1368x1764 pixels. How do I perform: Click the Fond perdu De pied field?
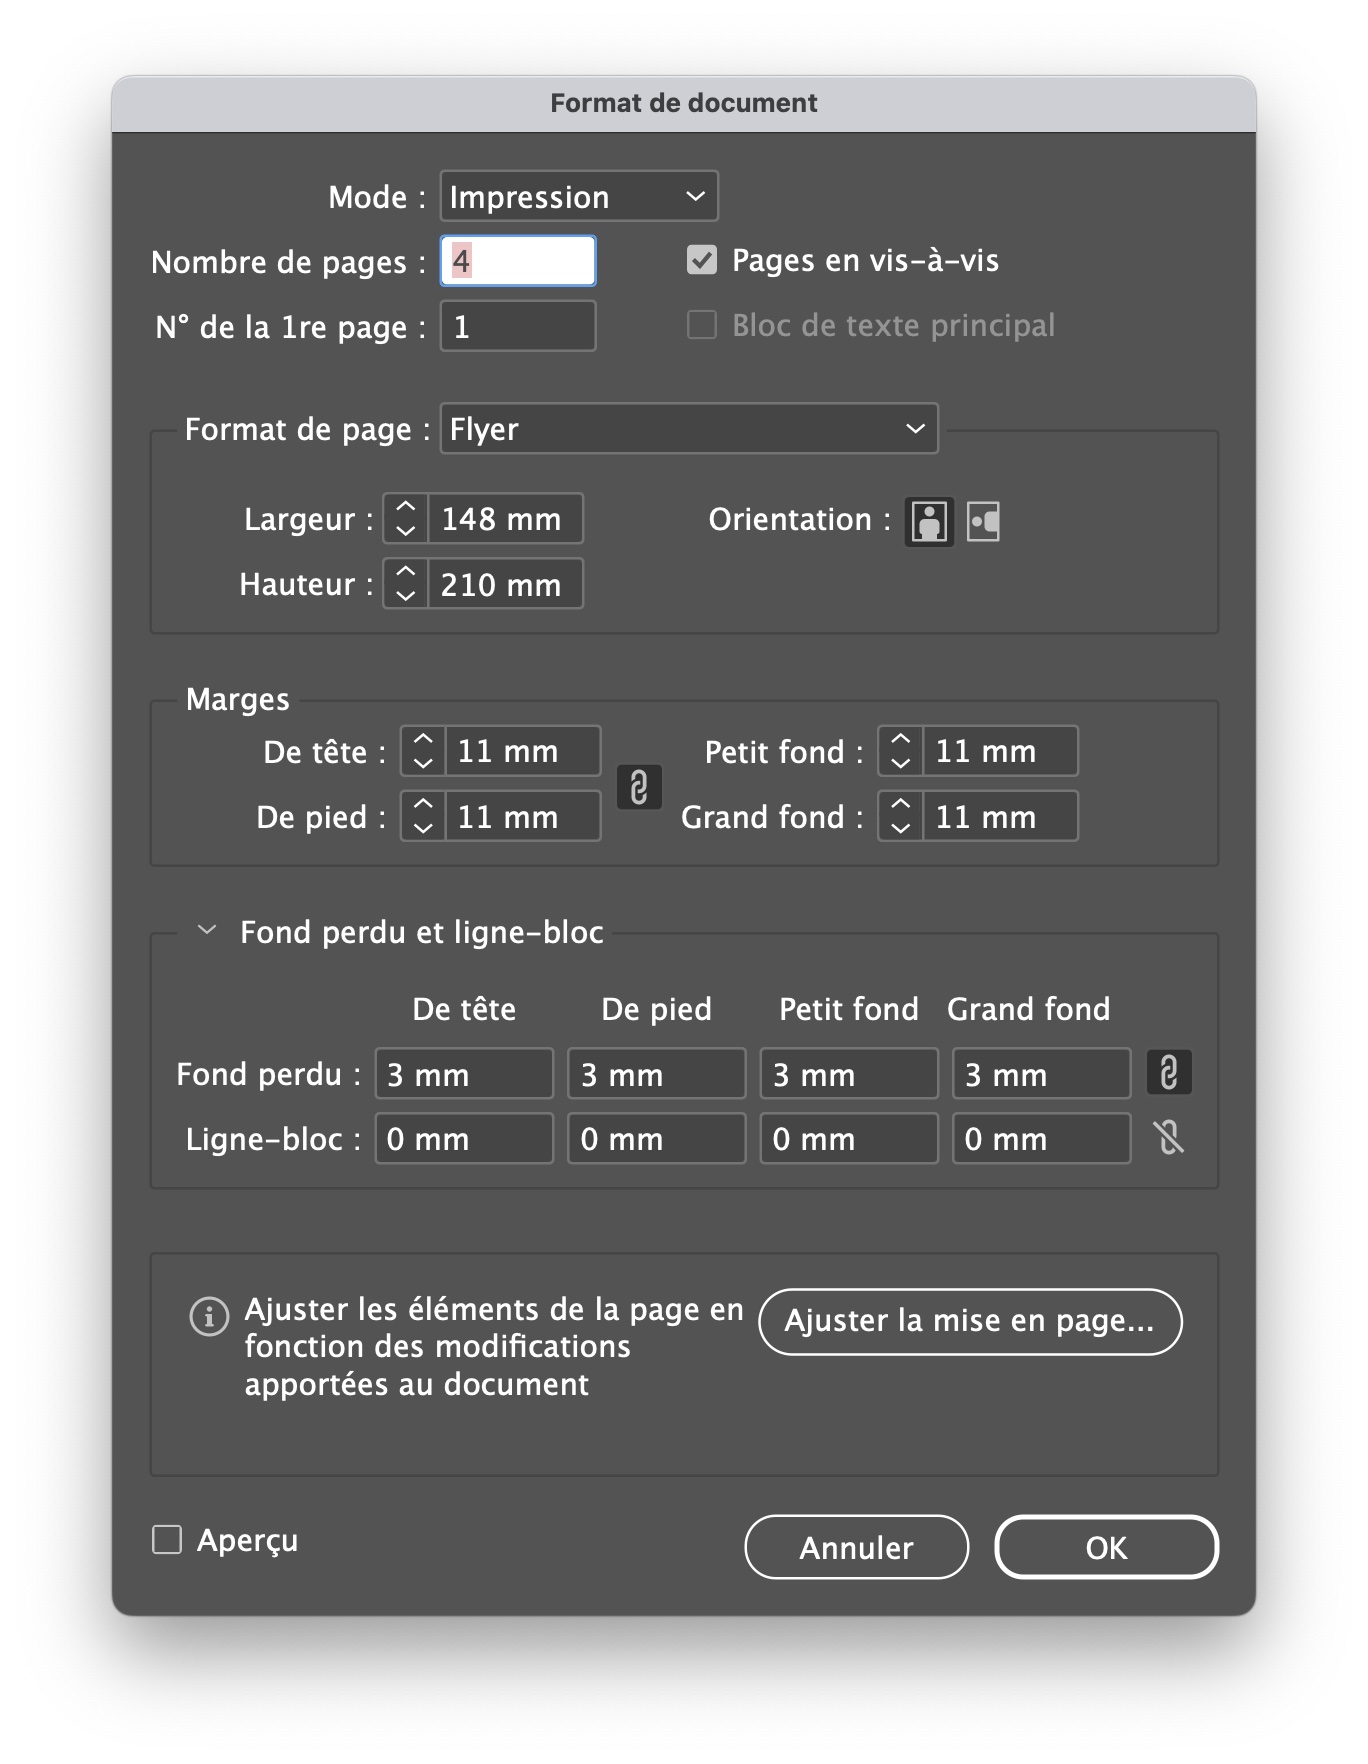tap(656, 1074)
